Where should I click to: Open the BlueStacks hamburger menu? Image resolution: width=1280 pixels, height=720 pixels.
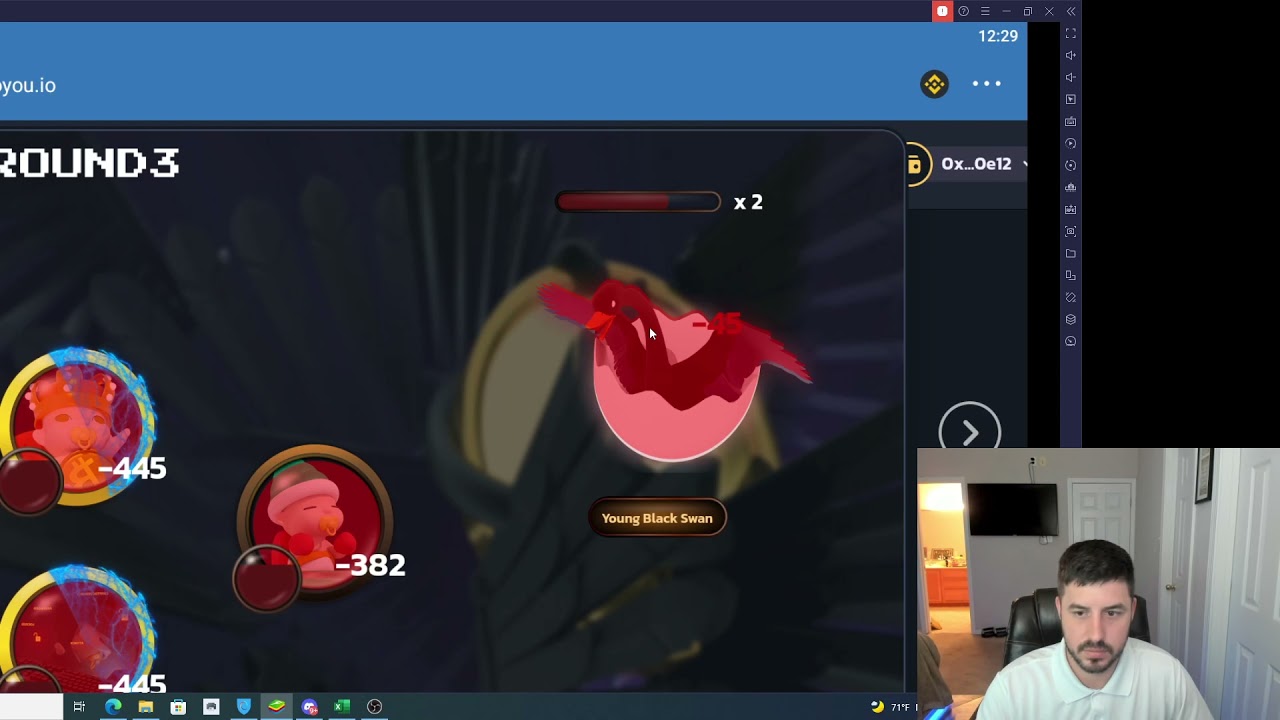(x=985, y=11)
